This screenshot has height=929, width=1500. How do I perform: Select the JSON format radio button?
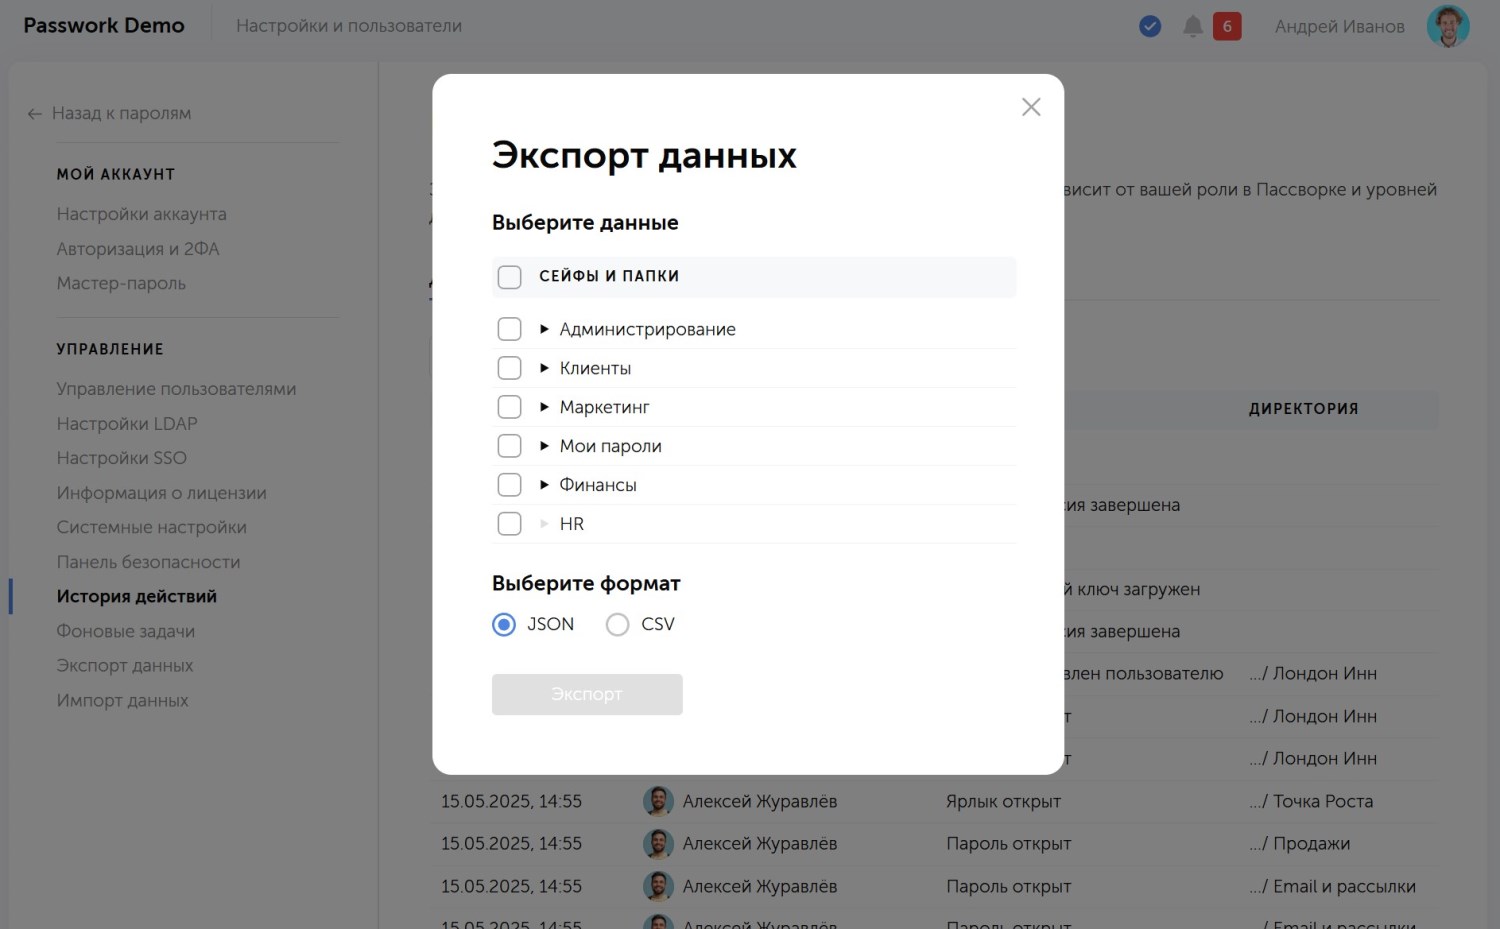(504, 625)
